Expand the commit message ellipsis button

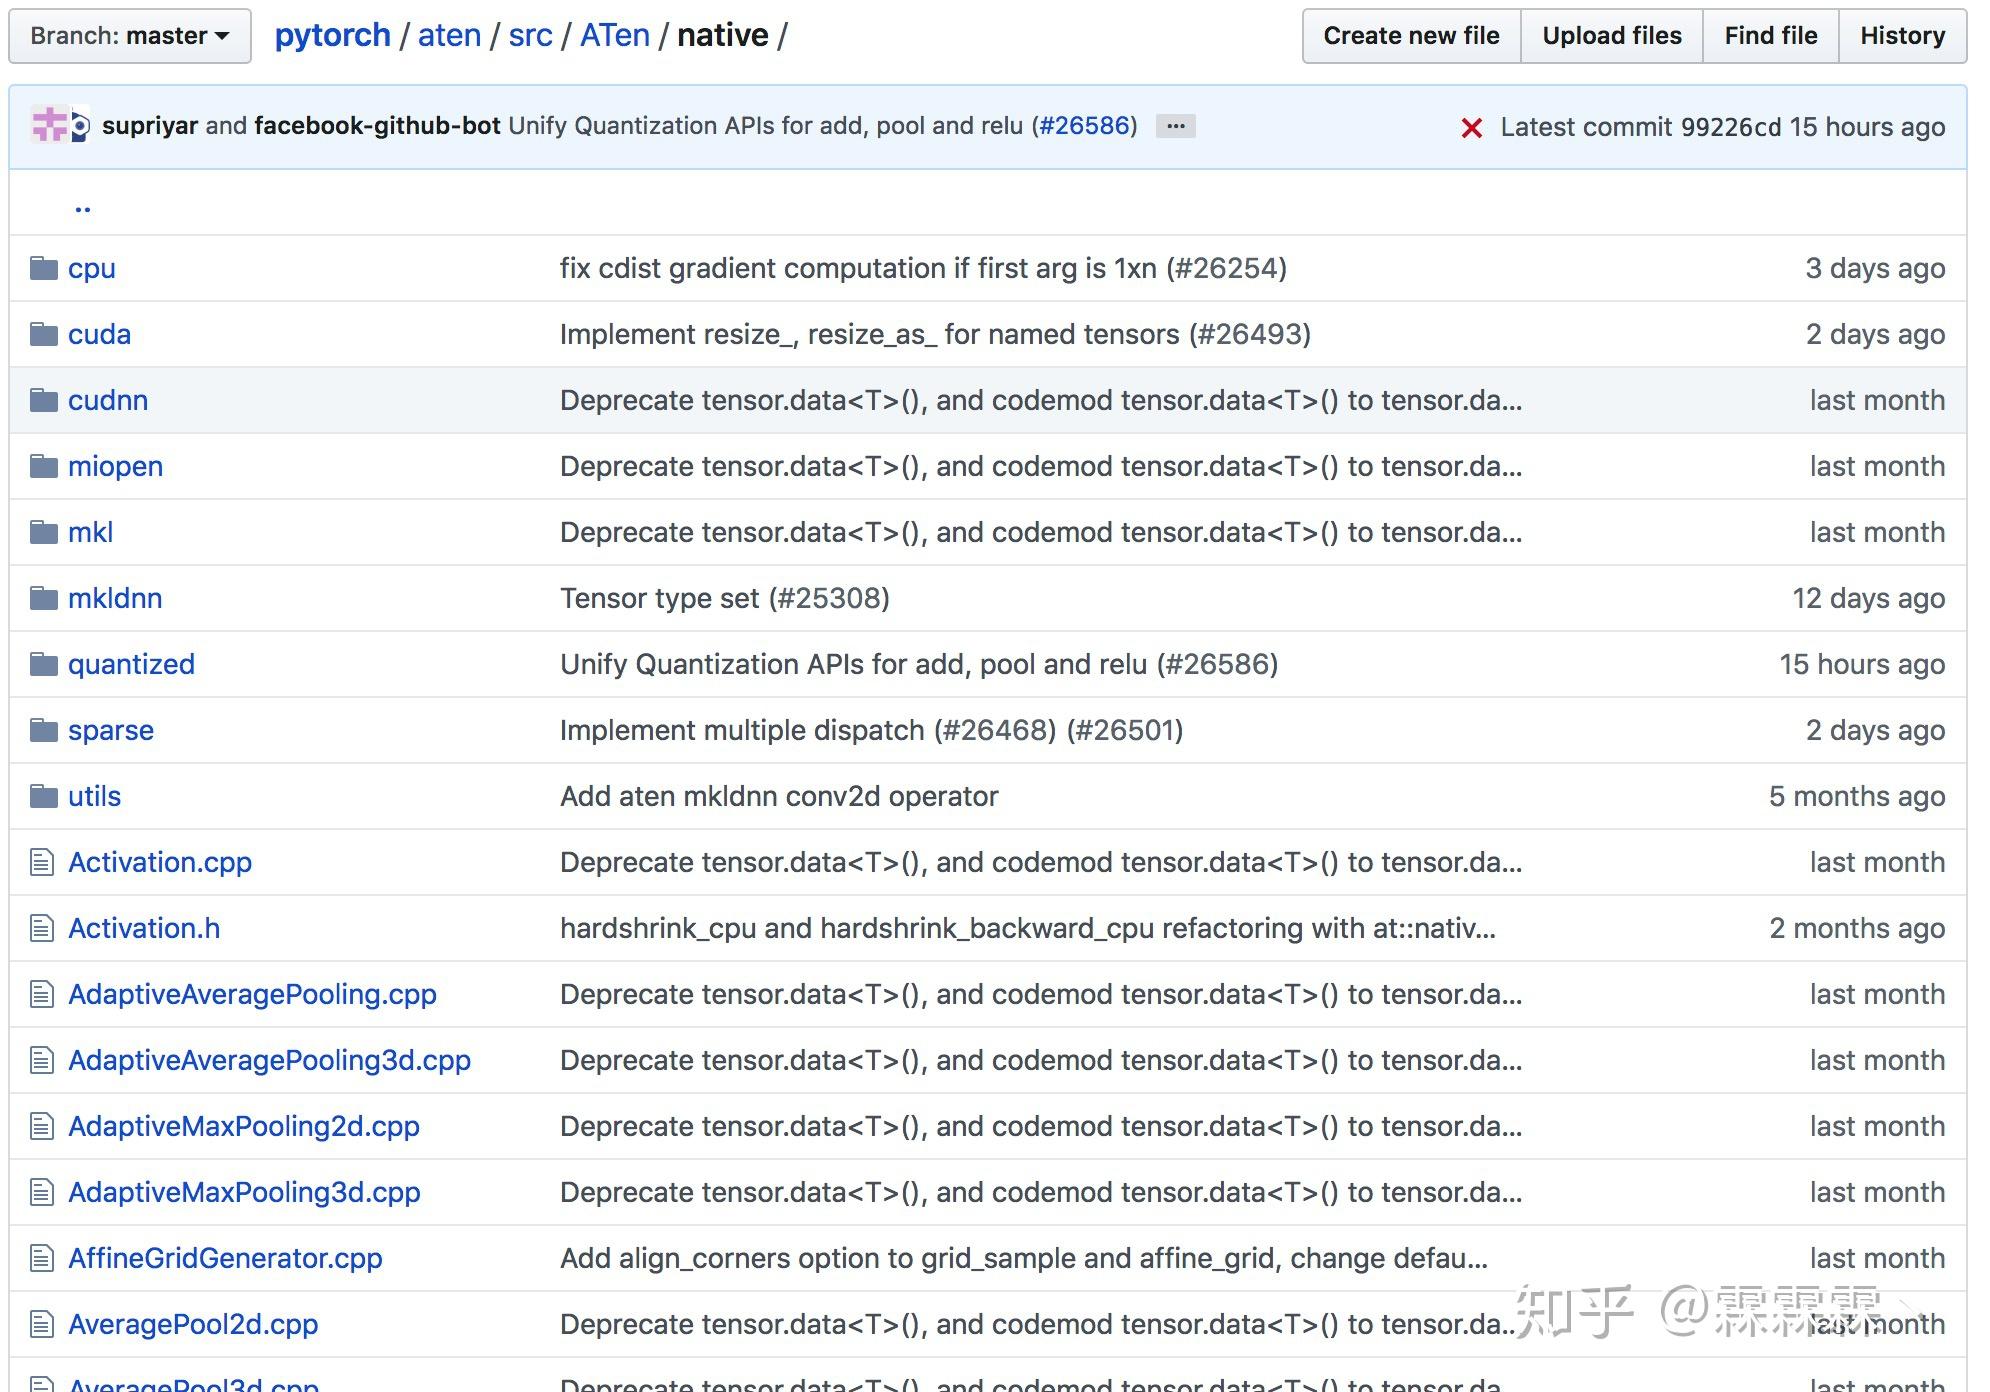pos(1175,126)
